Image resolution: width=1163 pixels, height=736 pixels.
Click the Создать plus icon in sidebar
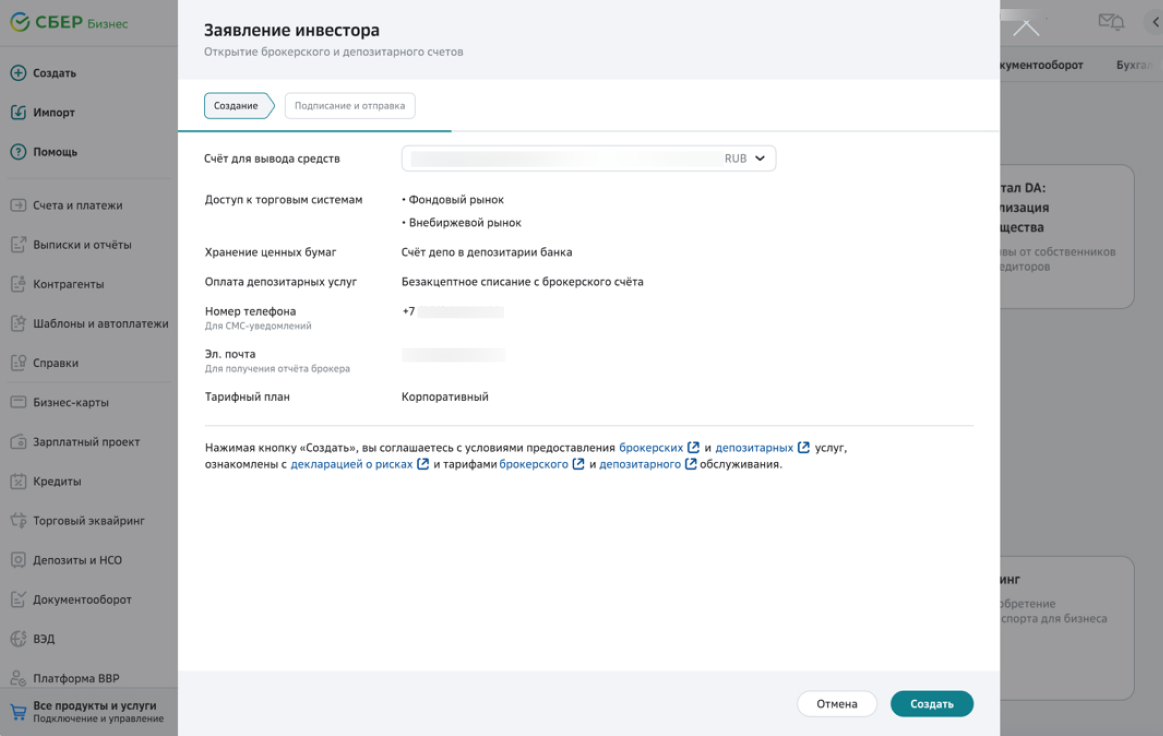(18, 73)
